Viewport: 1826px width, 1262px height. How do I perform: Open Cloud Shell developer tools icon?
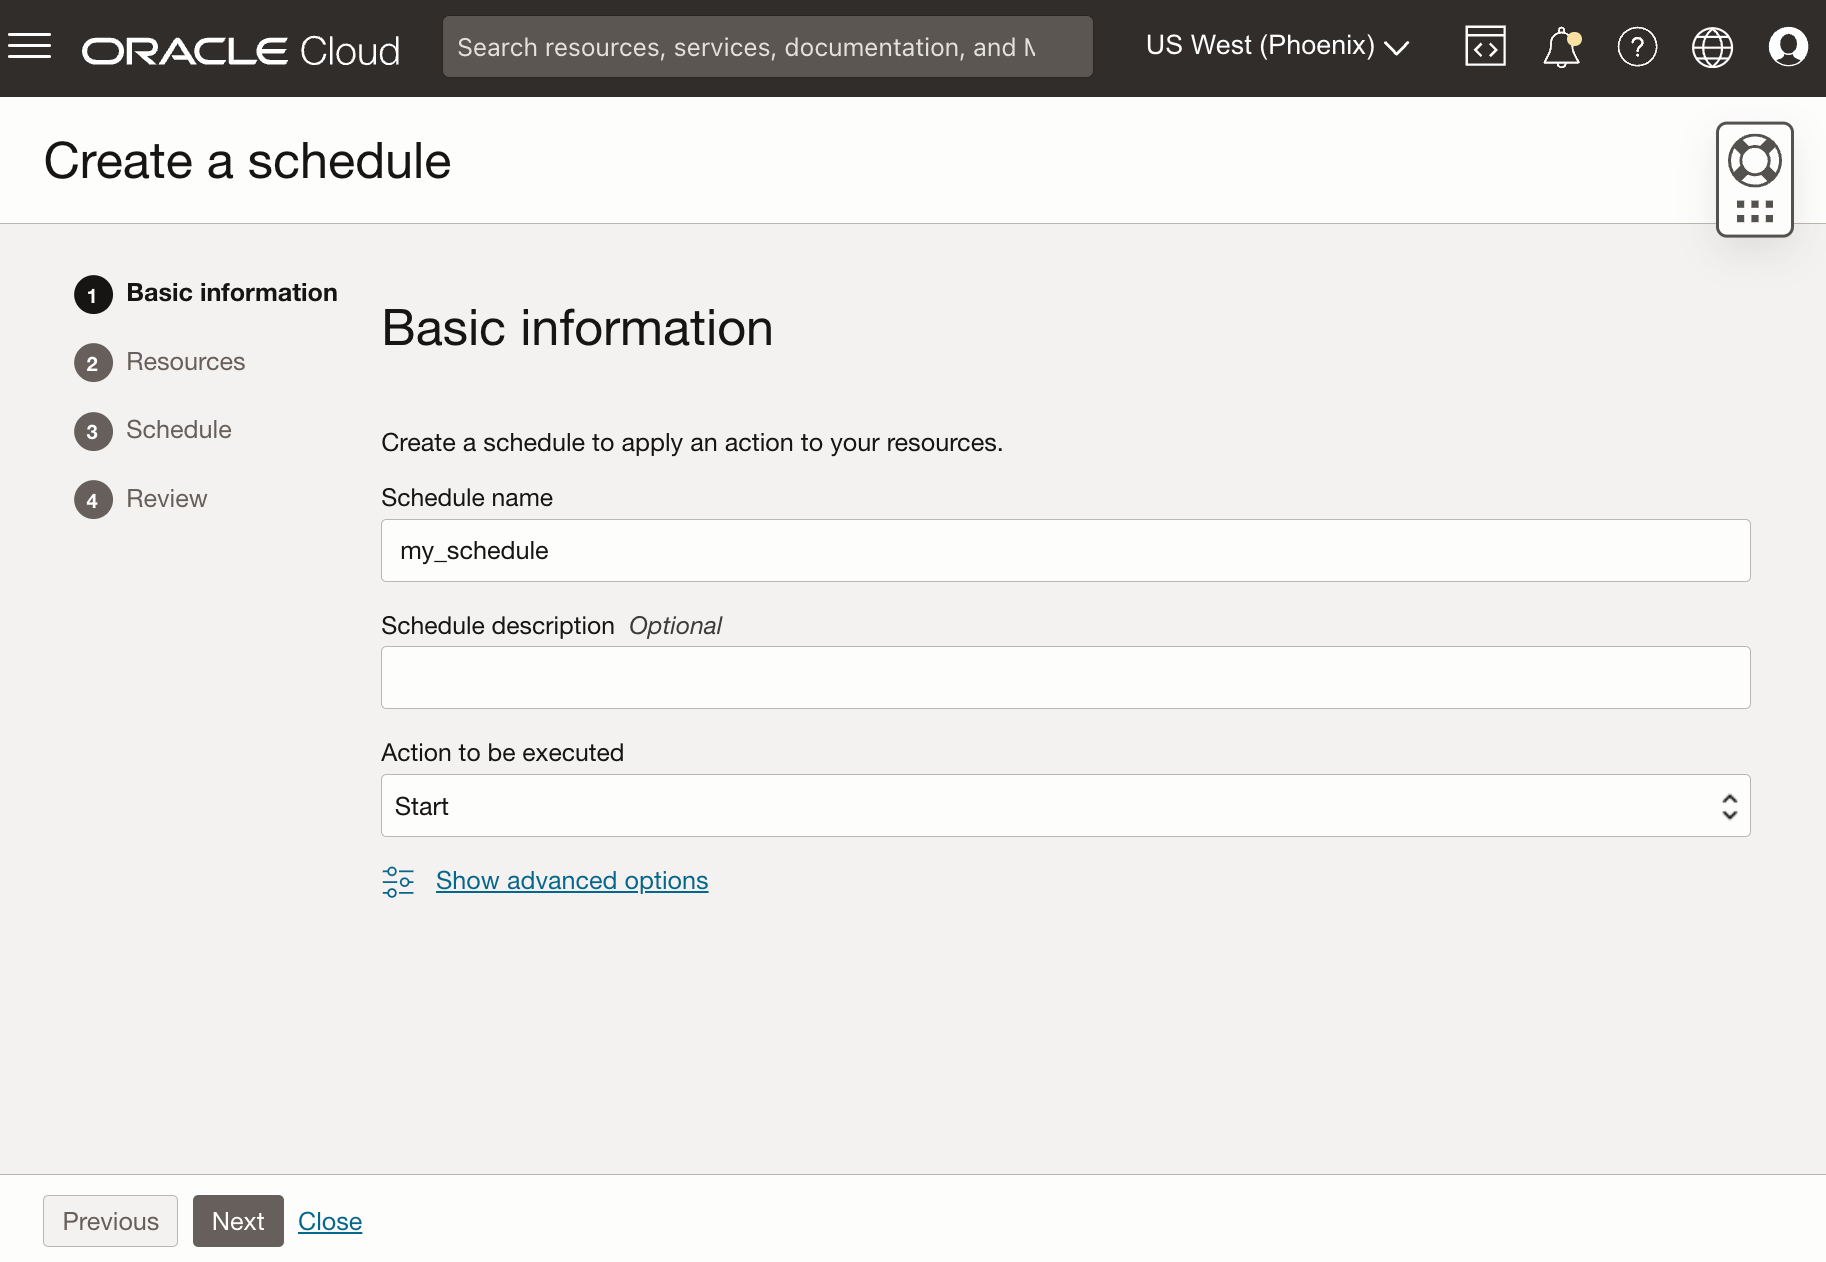coord(1485,46)
